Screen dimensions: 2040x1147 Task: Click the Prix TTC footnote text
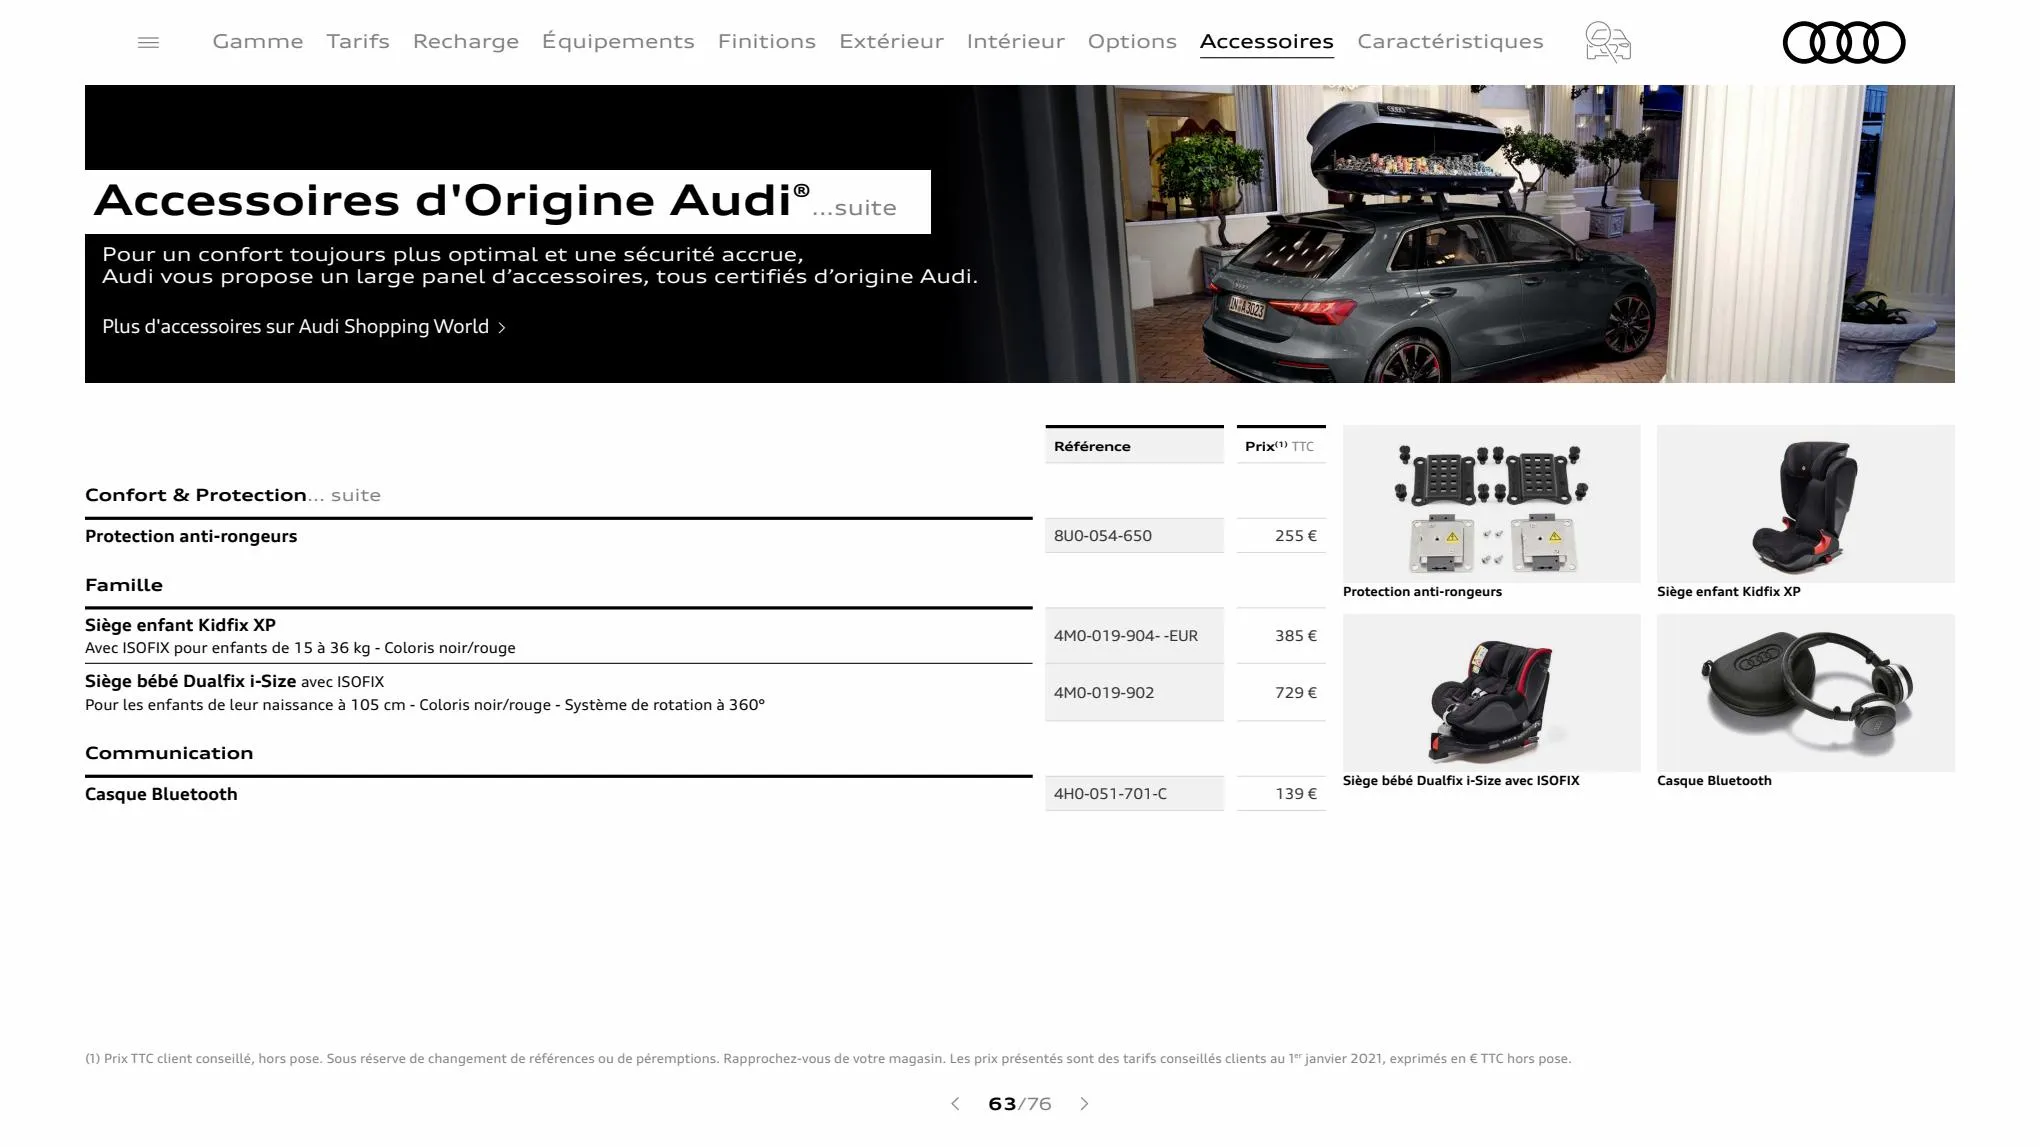[828, 1058]
